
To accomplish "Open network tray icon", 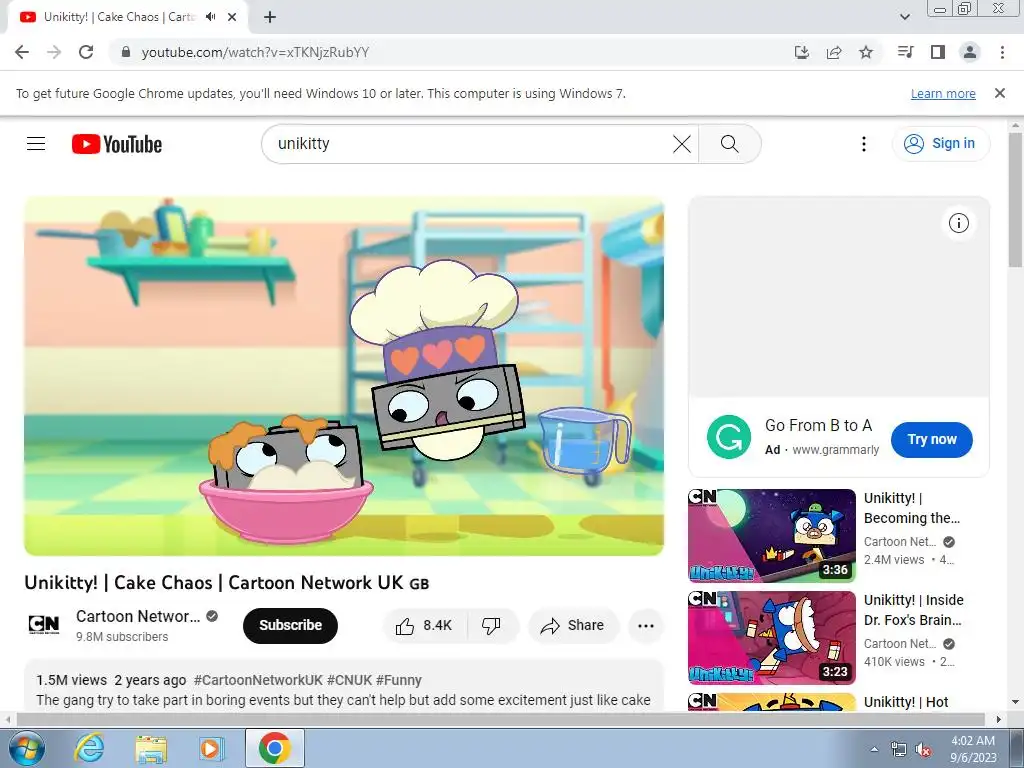I will point(899,750).
